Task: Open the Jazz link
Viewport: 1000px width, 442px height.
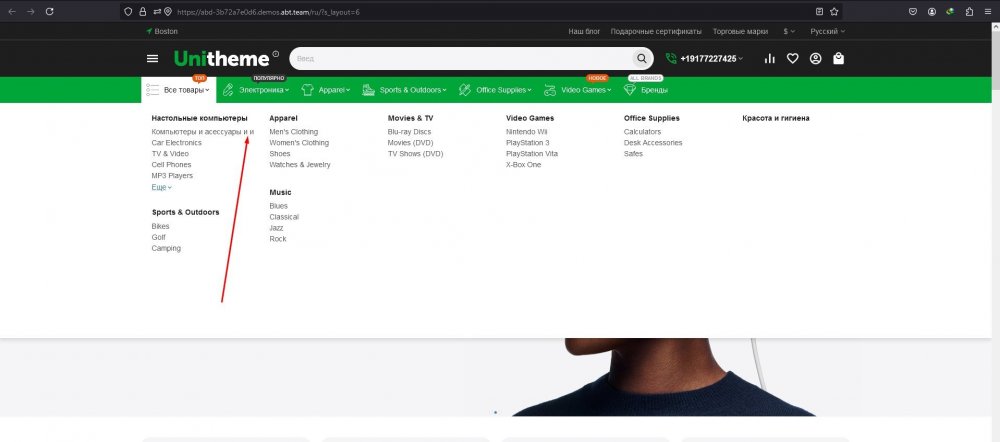Action: [276, 228]
